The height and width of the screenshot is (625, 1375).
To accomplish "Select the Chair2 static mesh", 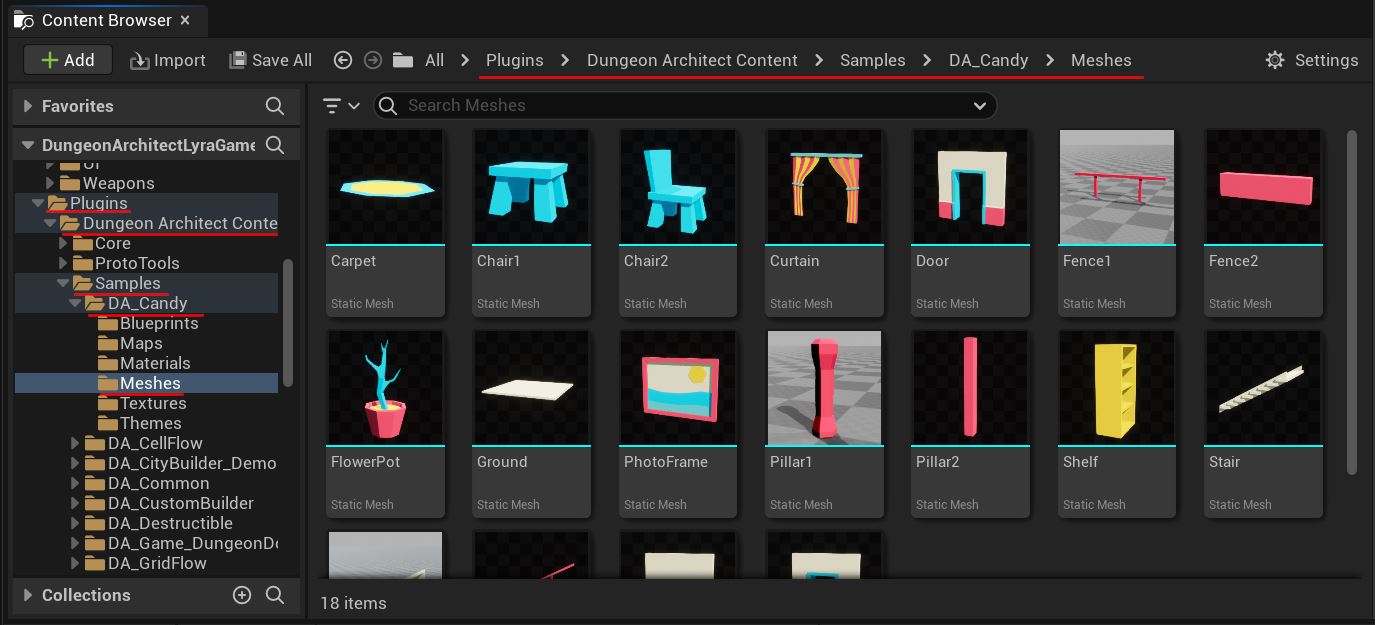I will coord(678,223).
